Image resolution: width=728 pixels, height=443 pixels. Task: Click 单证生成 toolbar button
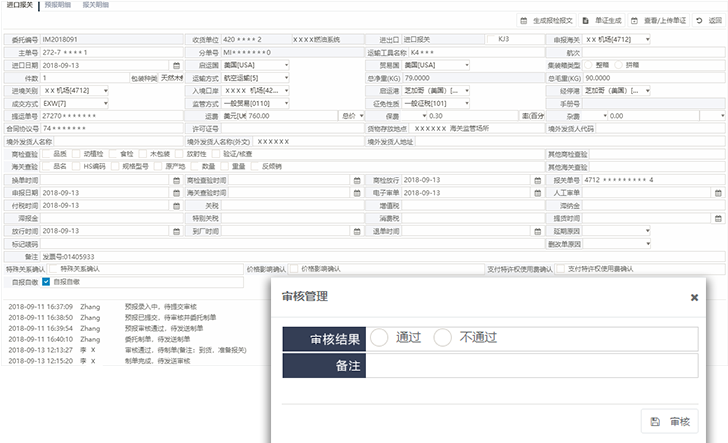pyautogui.click(x=602, y=20)
